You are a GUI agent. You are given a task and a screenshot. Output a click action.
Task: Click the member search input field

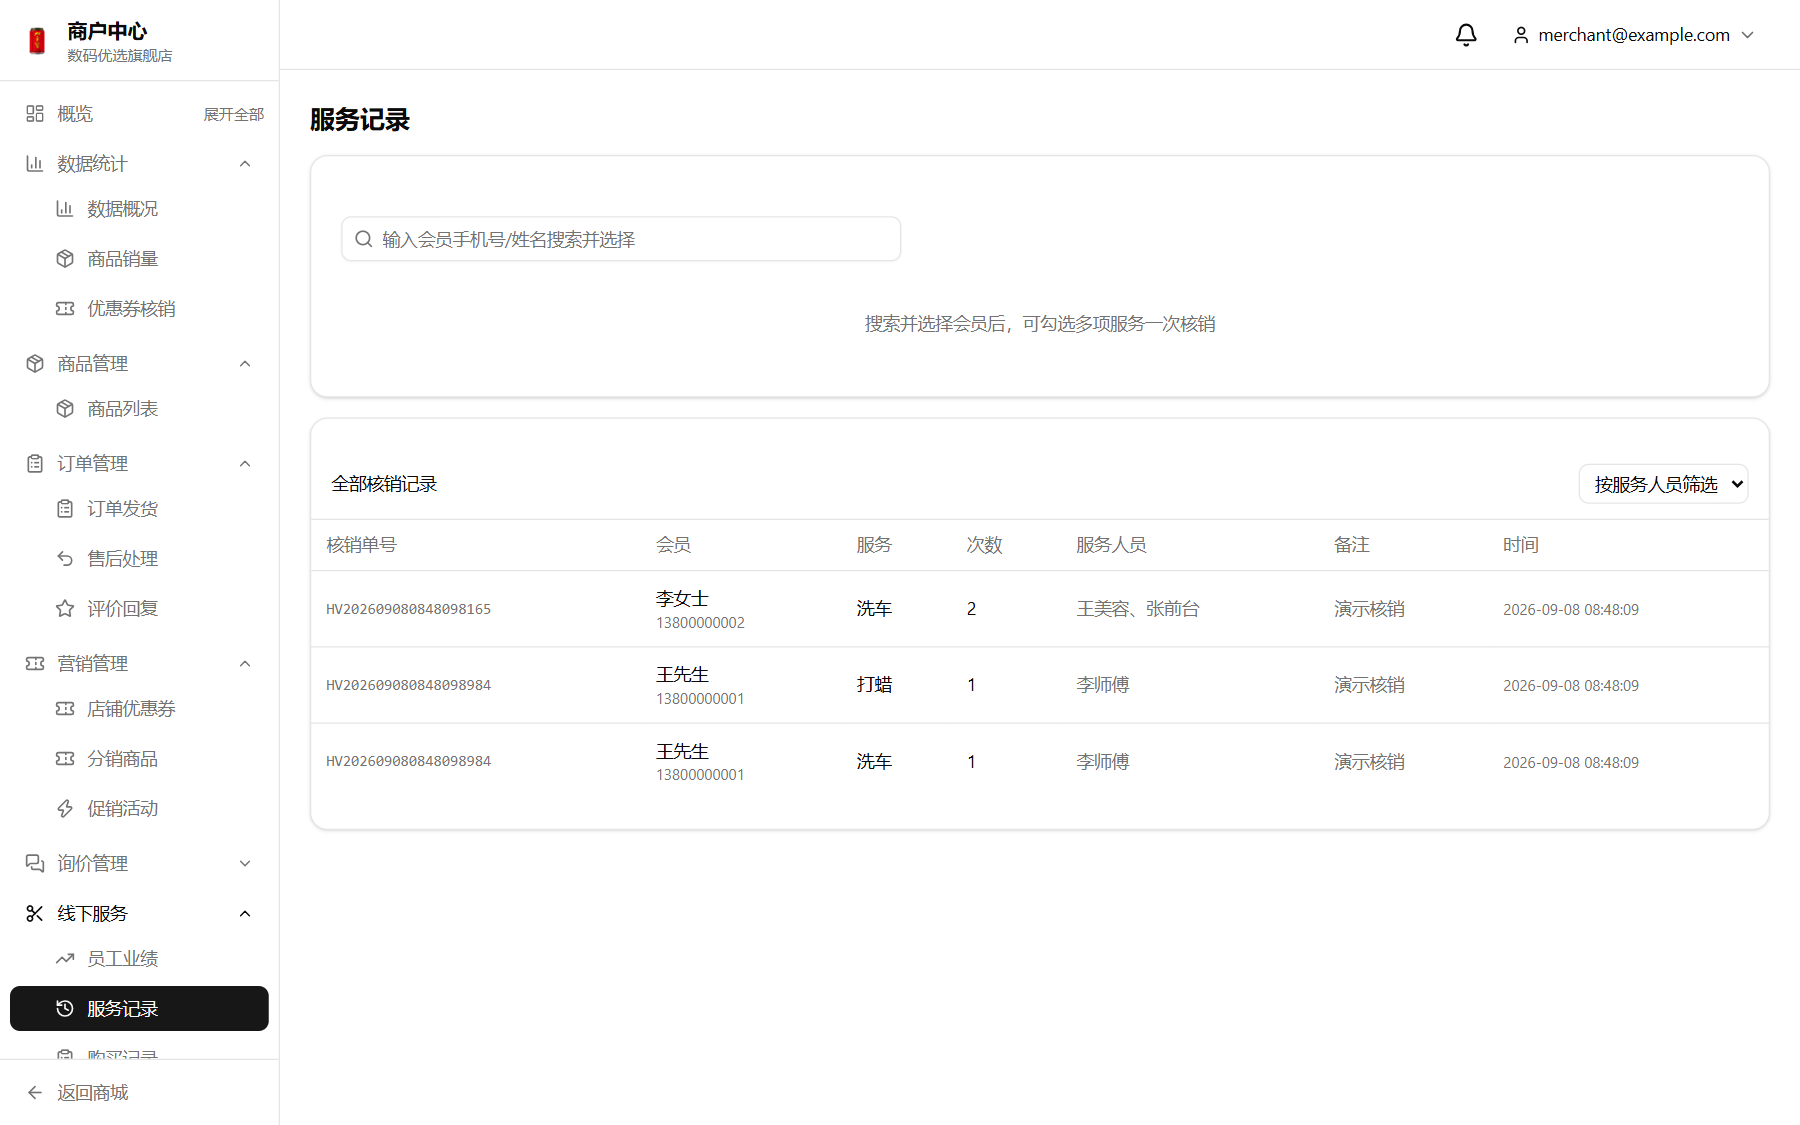click(621, 240)
